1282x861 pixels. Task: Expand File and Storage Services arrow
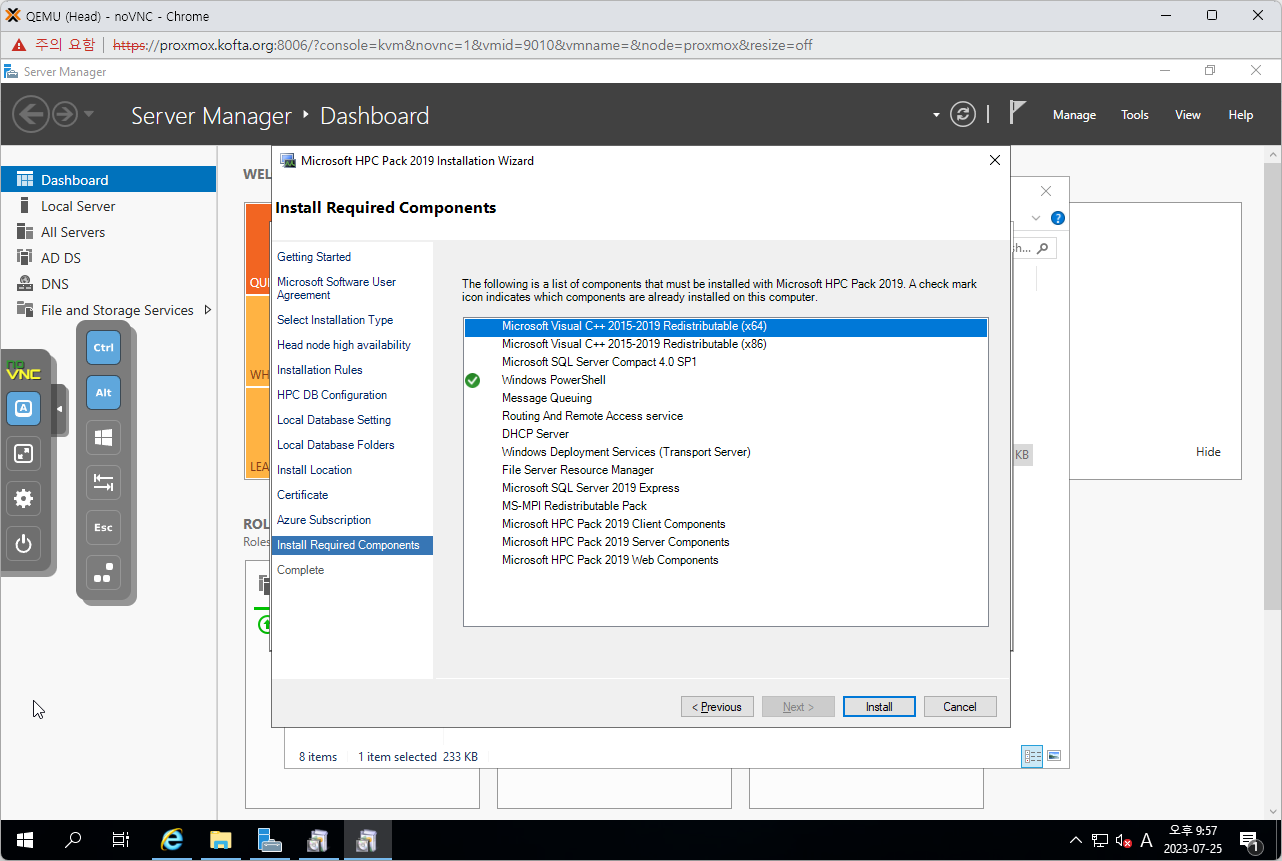208,310
